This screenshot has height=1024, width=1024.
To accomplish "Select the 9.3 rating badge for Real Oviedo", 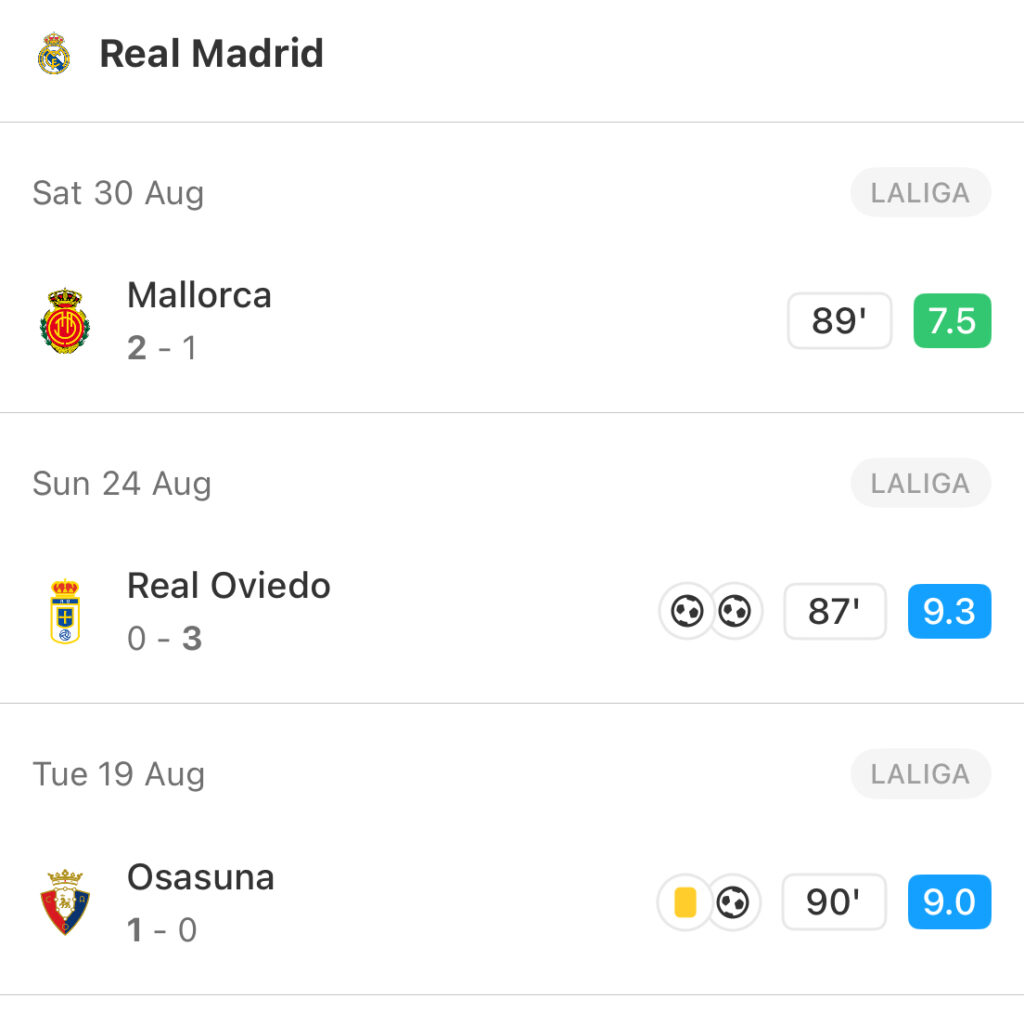I will pyautogui.click(x=950, y=611).
